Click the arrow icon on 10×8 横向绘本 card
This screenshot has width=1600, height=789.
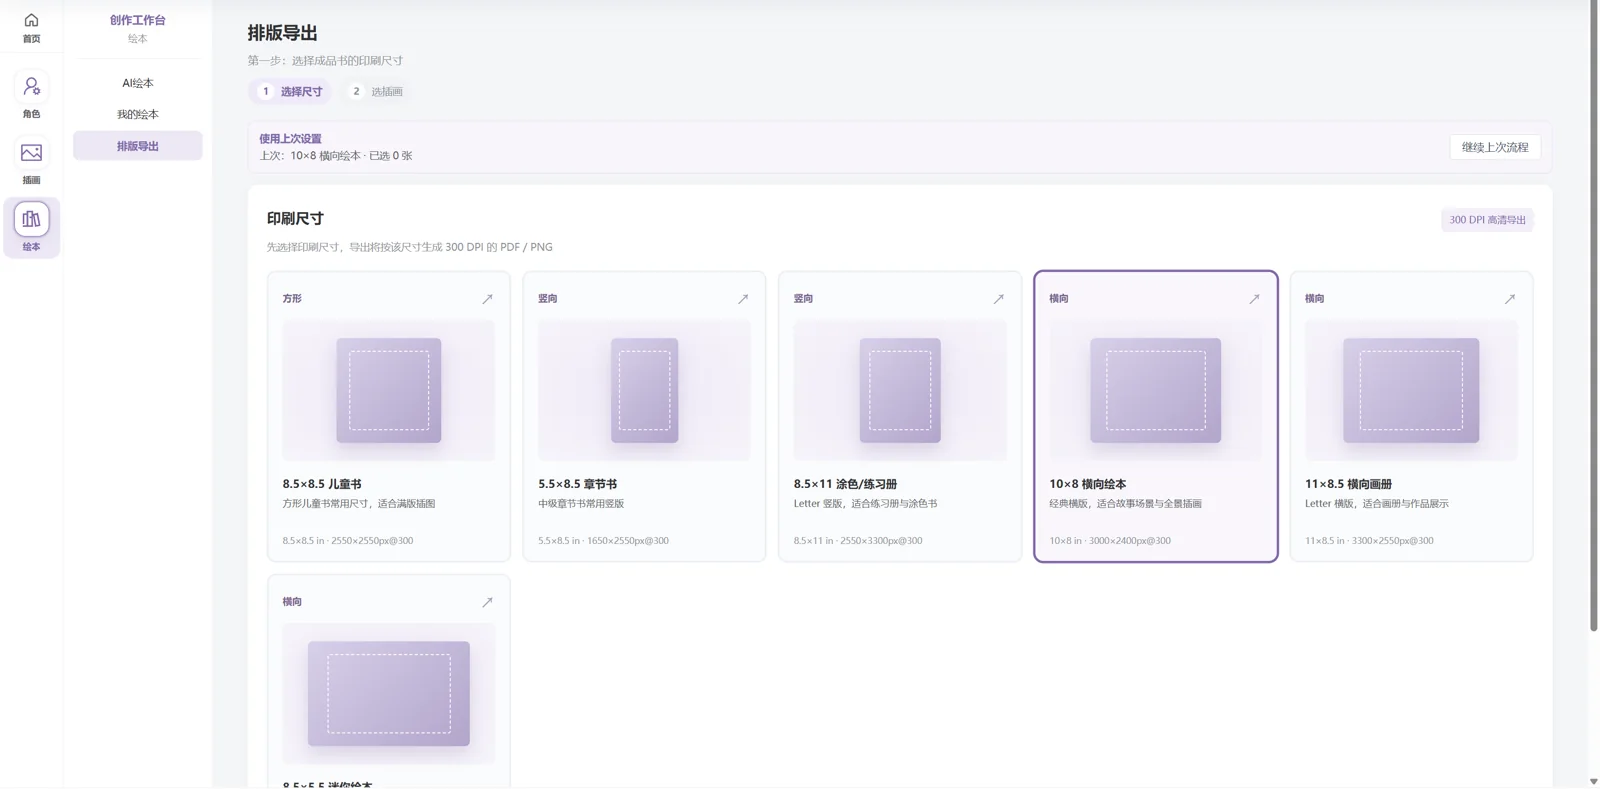[x=1254, y=299]
